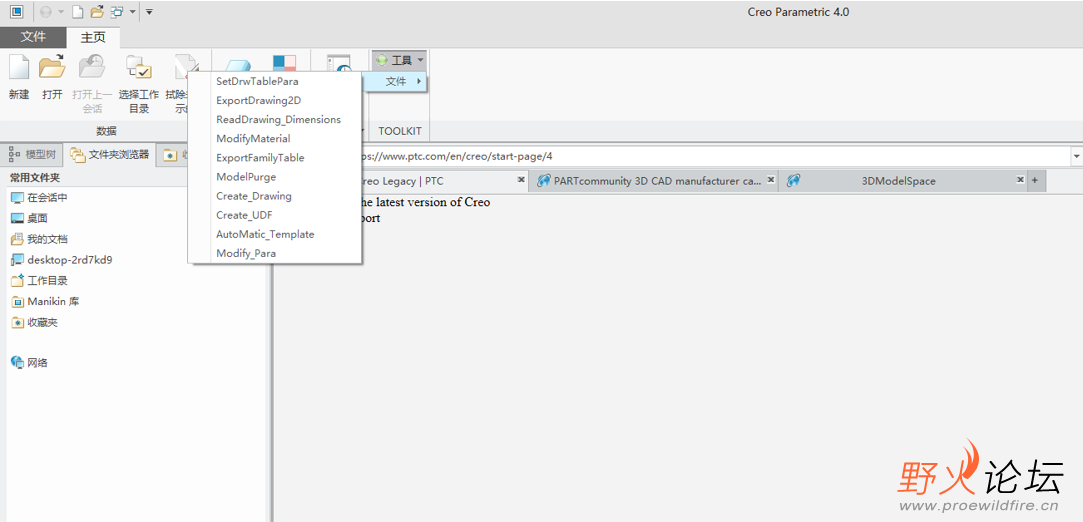Image resolution: width=1083 pixels, height=522 pixels.
Task: Click the 打开上一会话 icon
Action: point(92,67)
